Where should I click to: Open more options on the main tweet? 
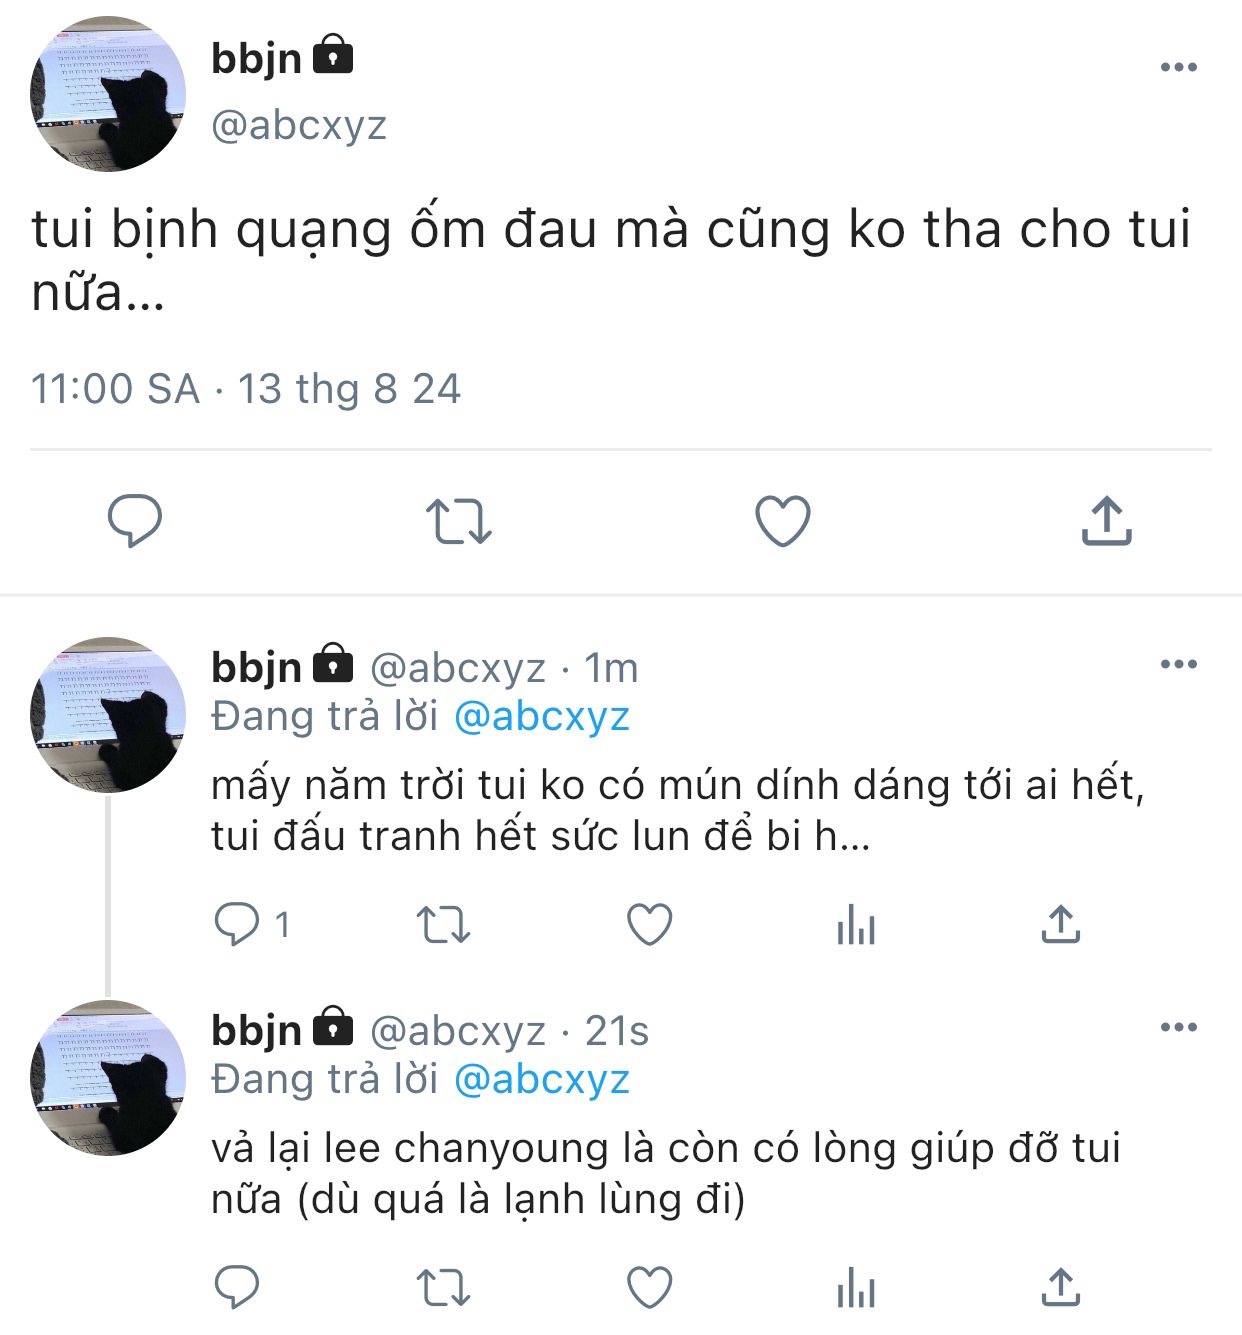coord(1178,67)
